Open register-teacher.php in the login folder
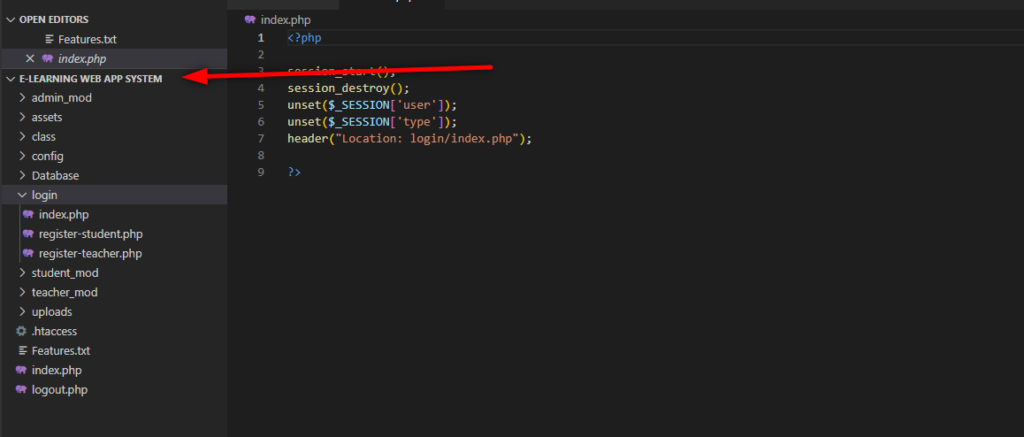 90,253
